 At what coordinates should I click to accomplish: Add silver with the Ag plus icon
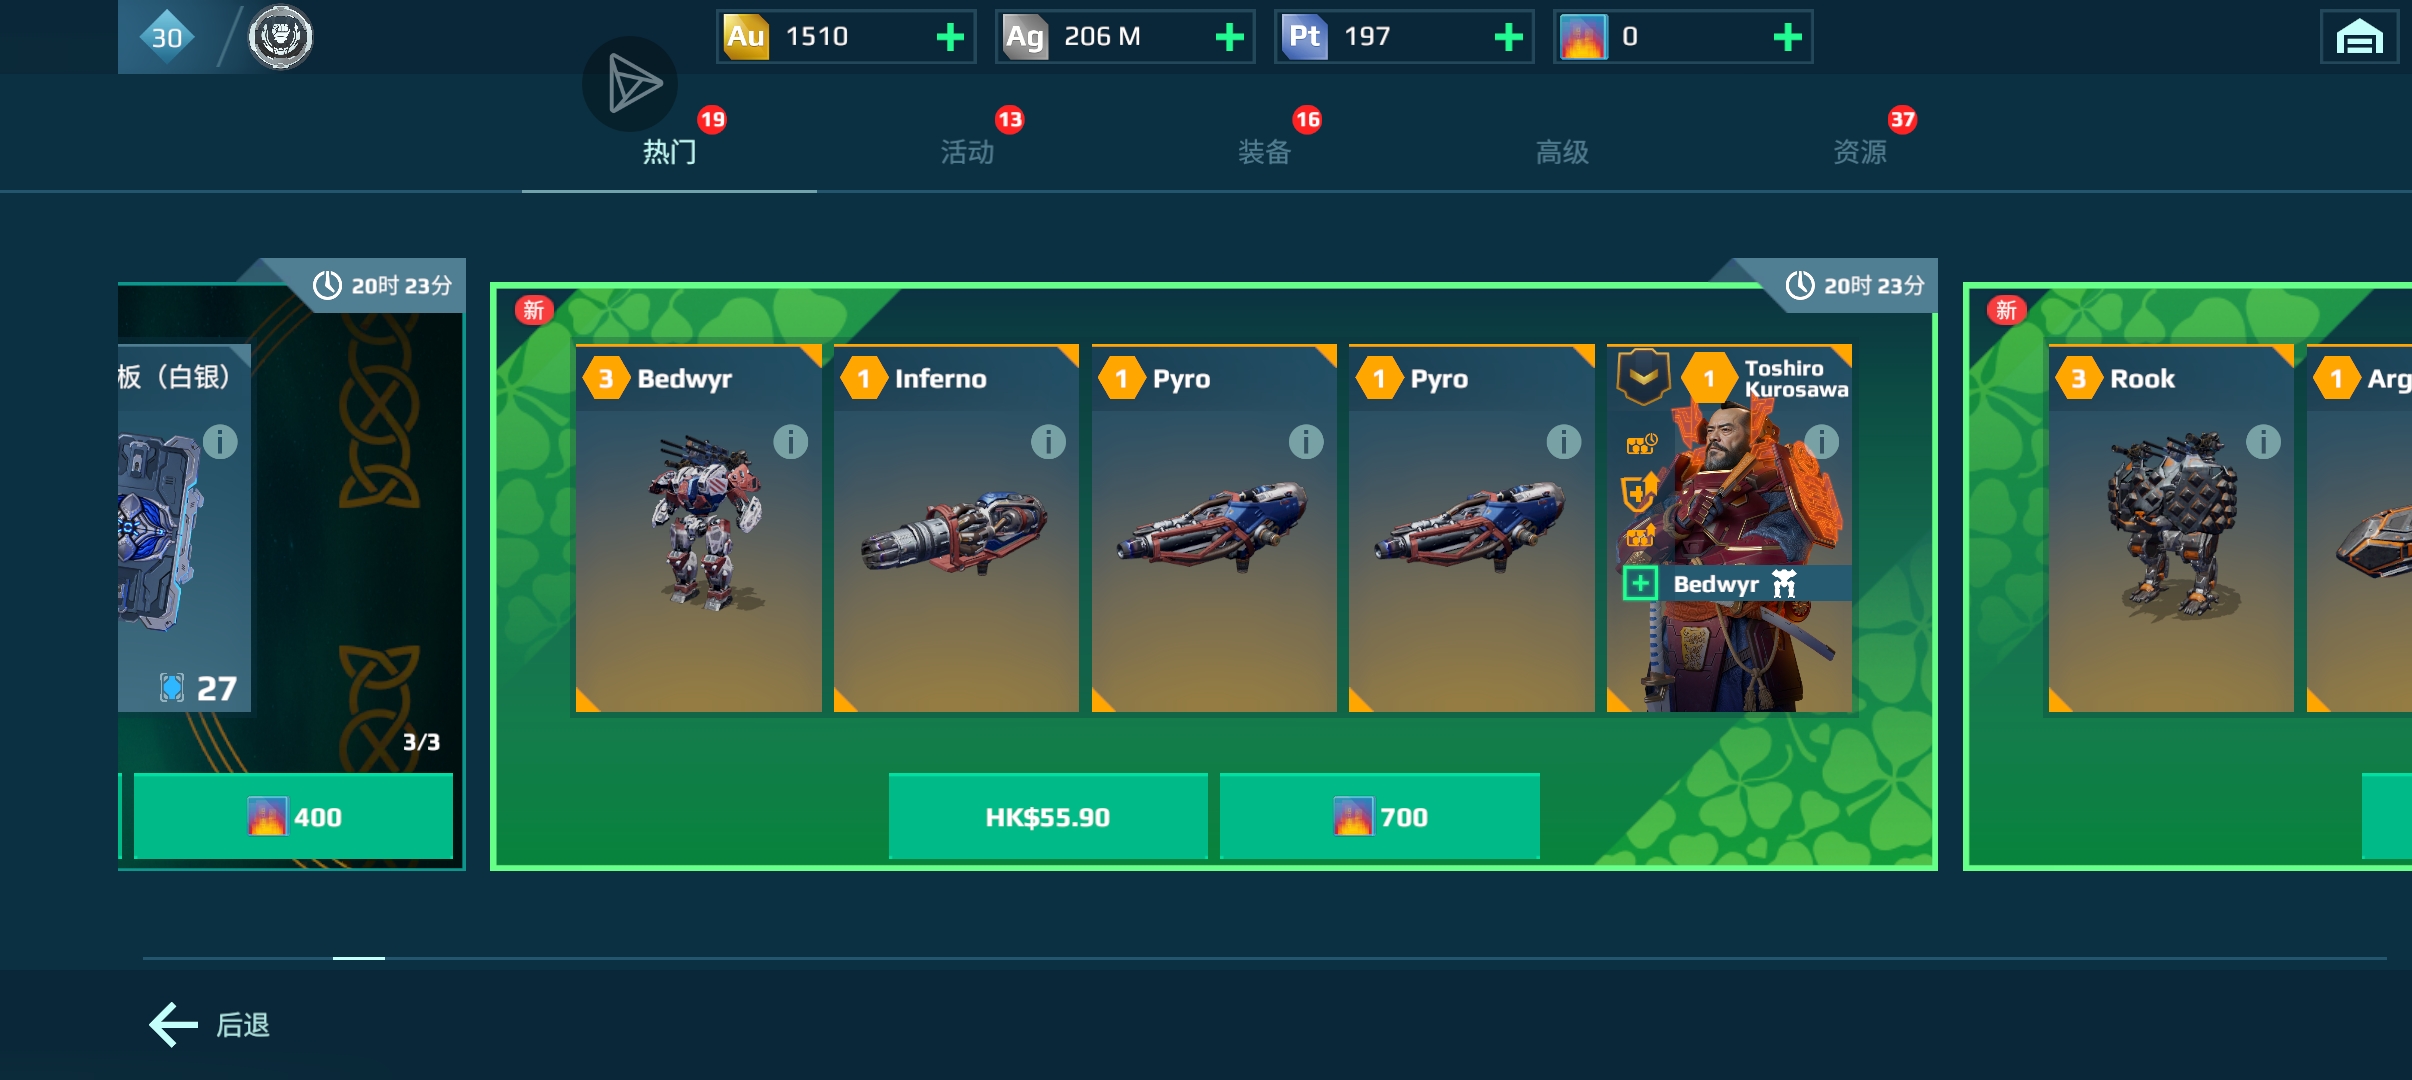coord(1229,38)
